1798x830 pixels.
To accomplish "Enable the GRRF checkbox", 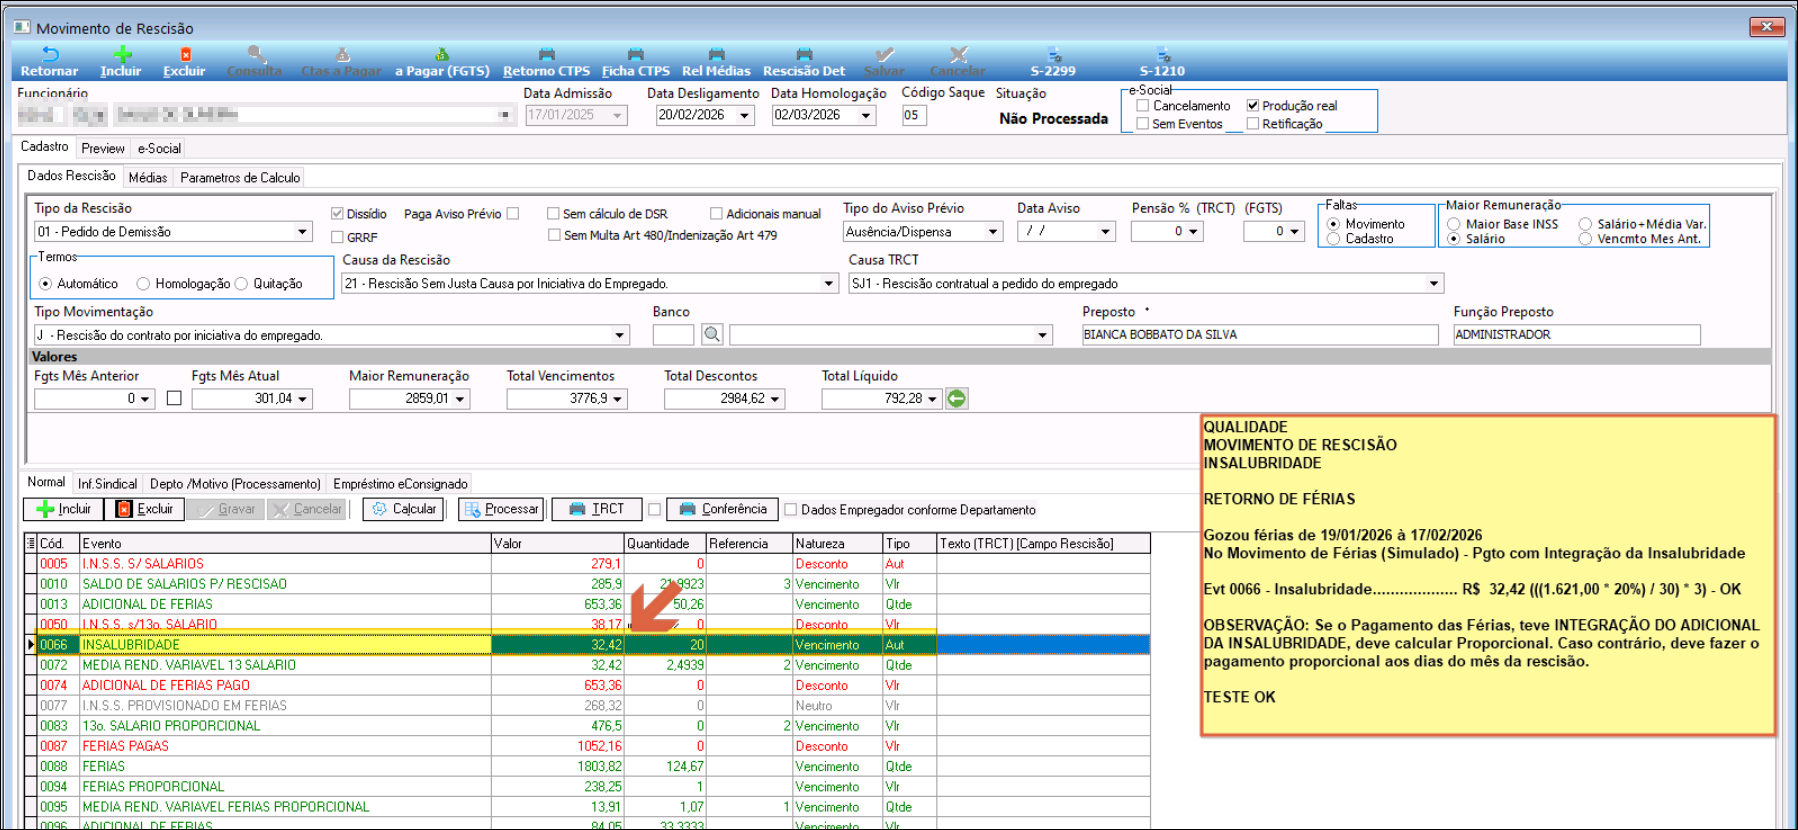I will (x=338, y=237).
